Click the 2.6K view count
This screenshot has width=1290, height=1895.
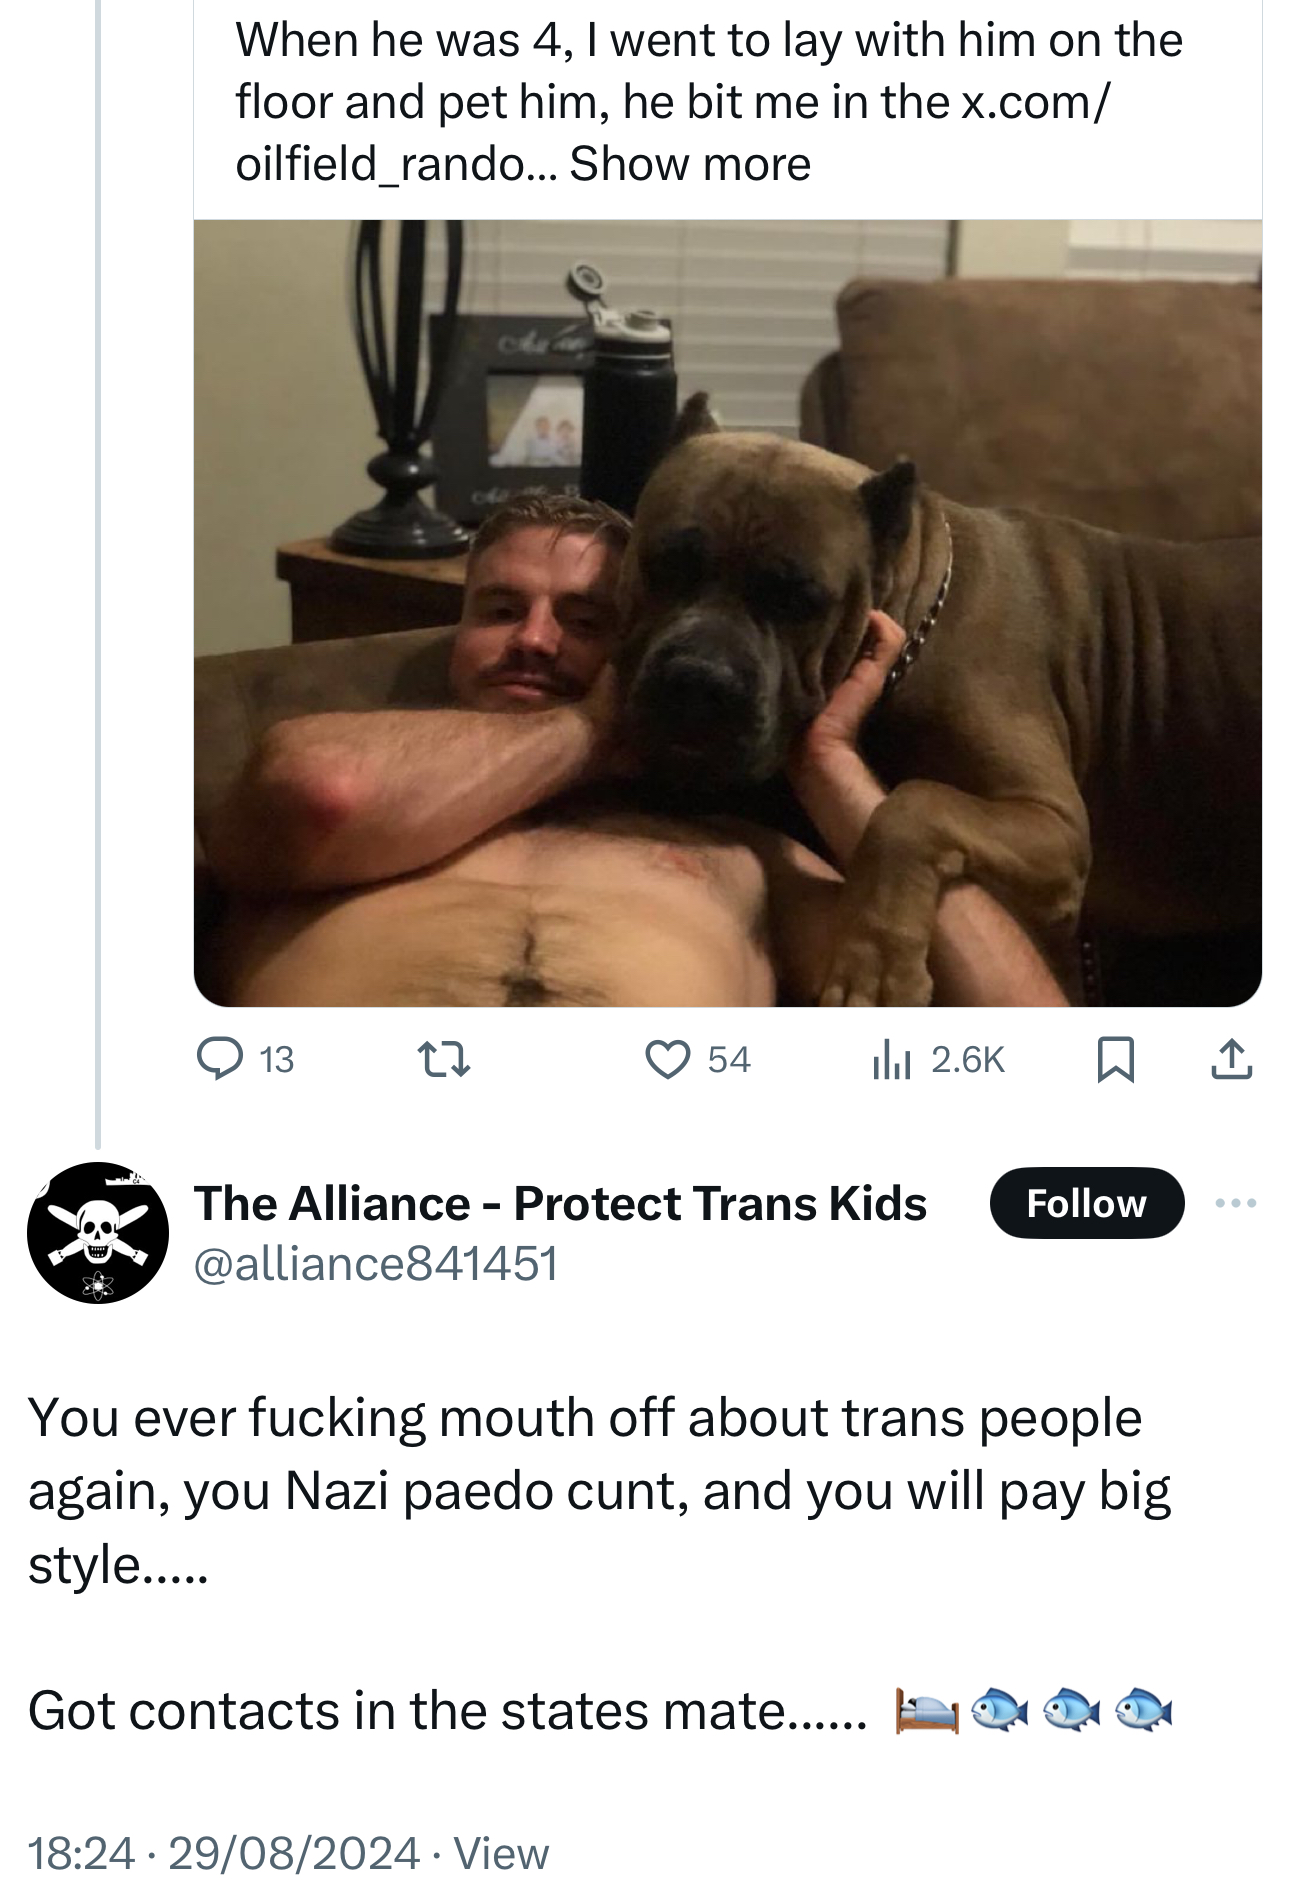967,1060
